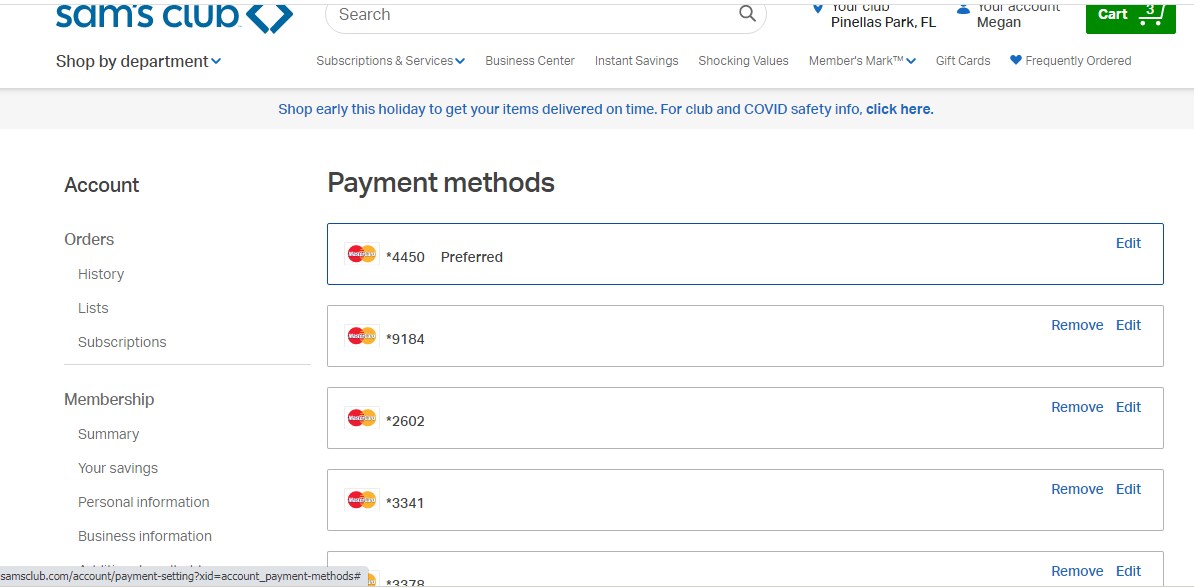1194x587 pixels.
Task: Click the search magnifier icon
Action: pos(748,14)
